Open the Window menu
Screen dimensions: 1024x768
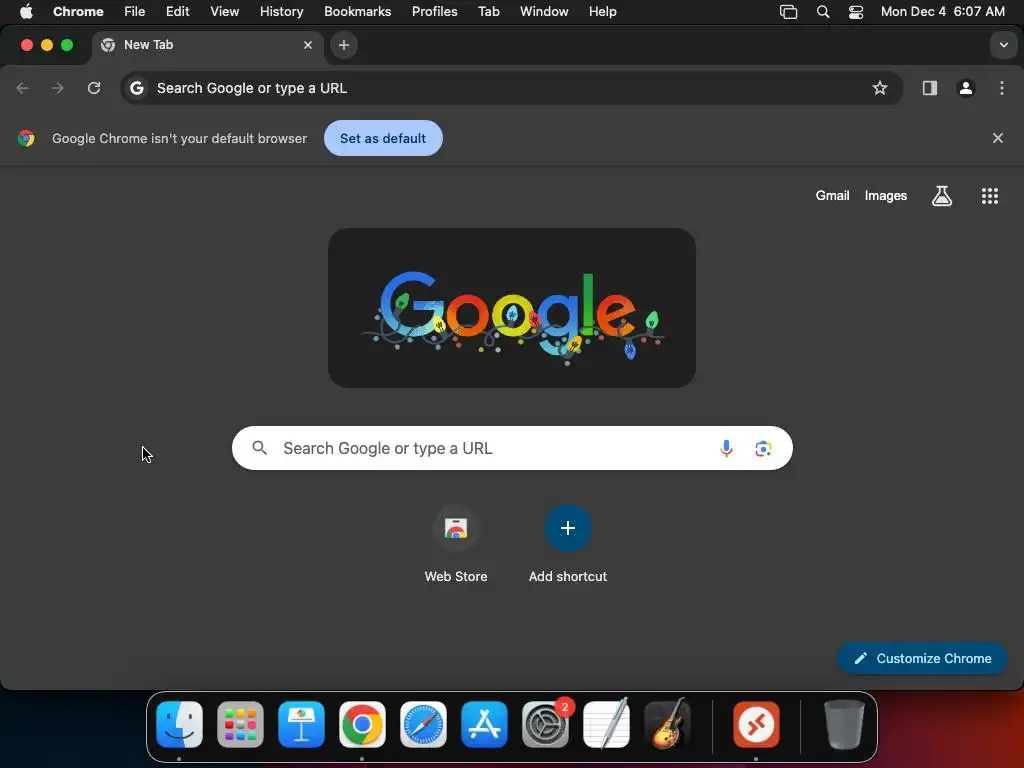coord(544,12)
